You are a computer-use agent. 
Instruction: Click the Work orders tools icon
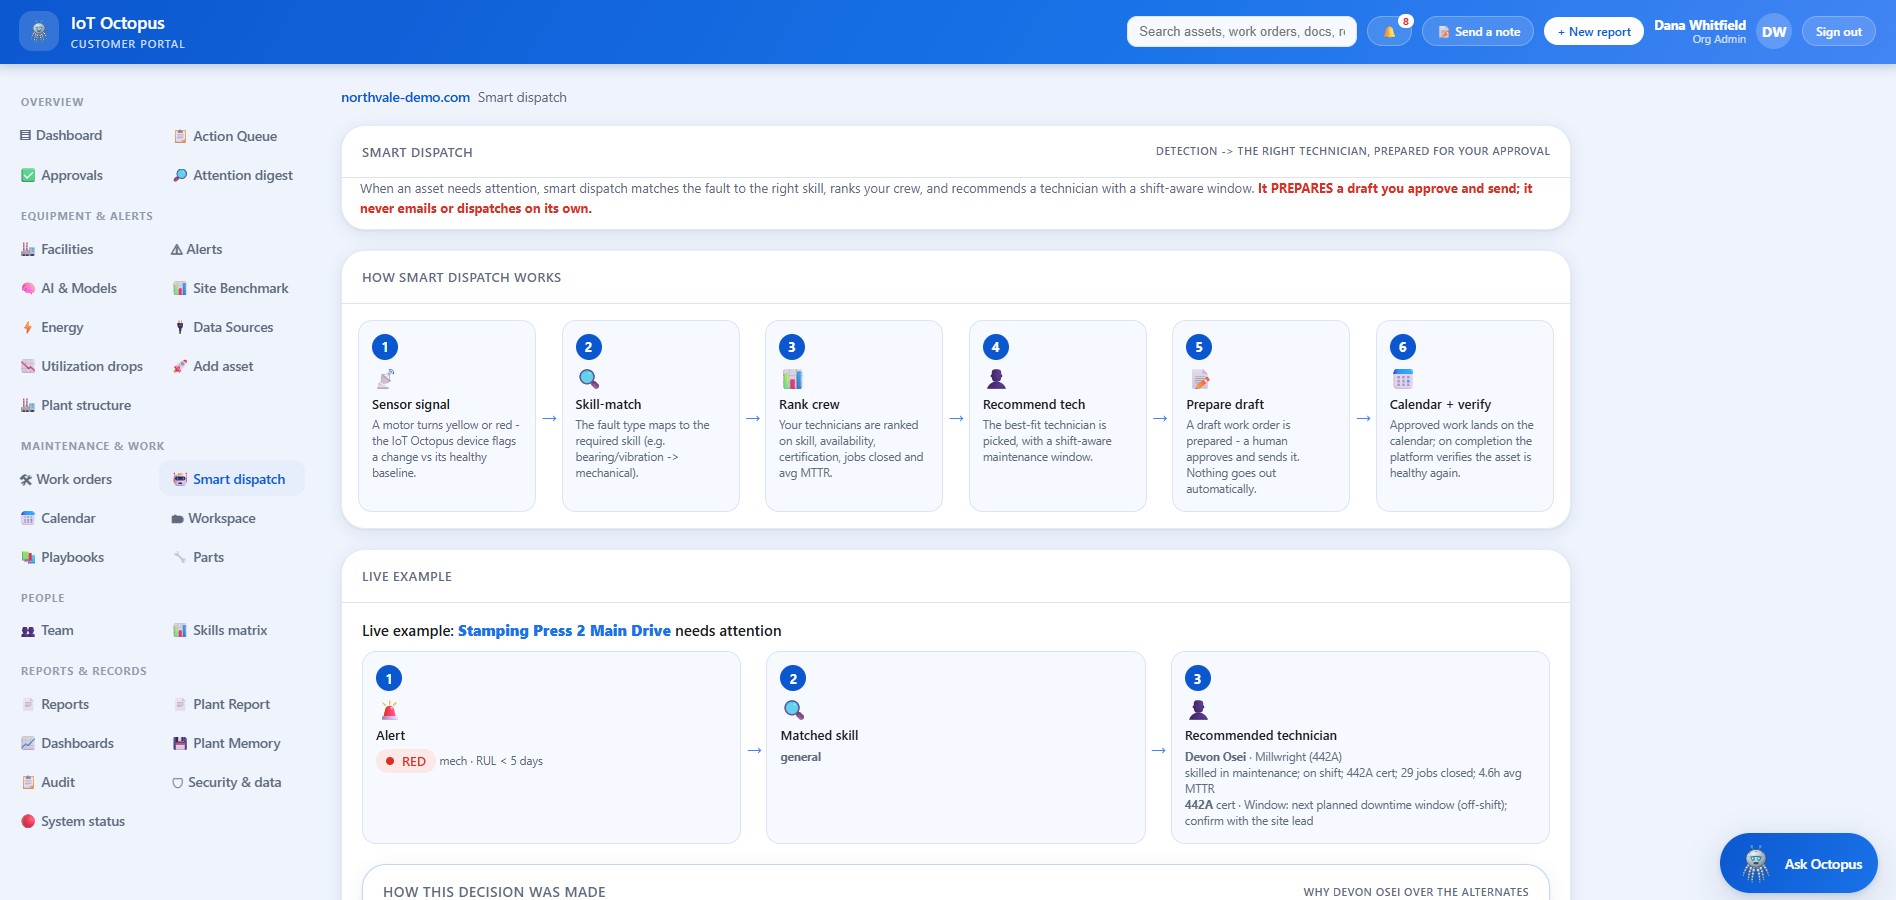[26, 479]
